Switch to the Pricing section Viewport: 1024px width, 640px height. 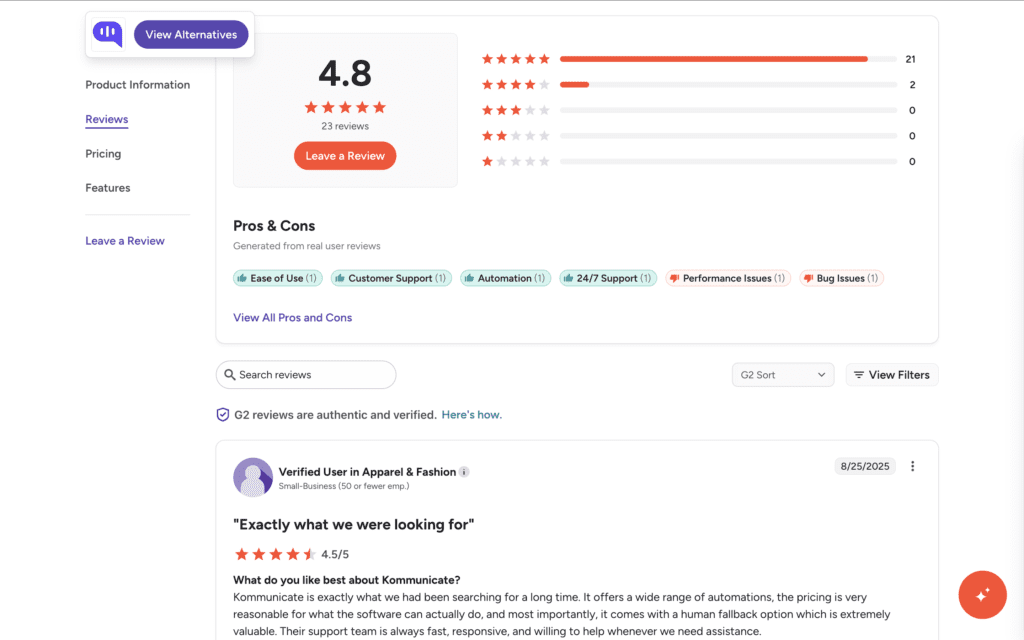(x=103, y=153)
